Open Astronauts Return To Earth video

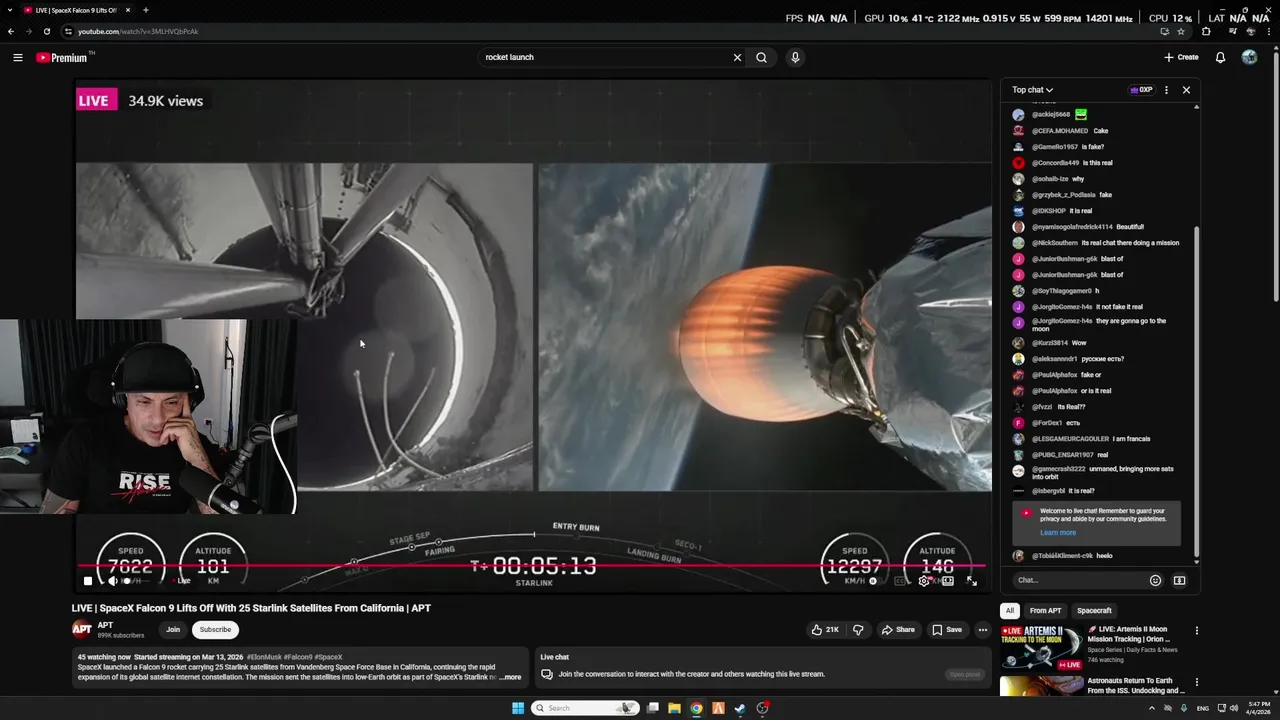[1135, 686]
